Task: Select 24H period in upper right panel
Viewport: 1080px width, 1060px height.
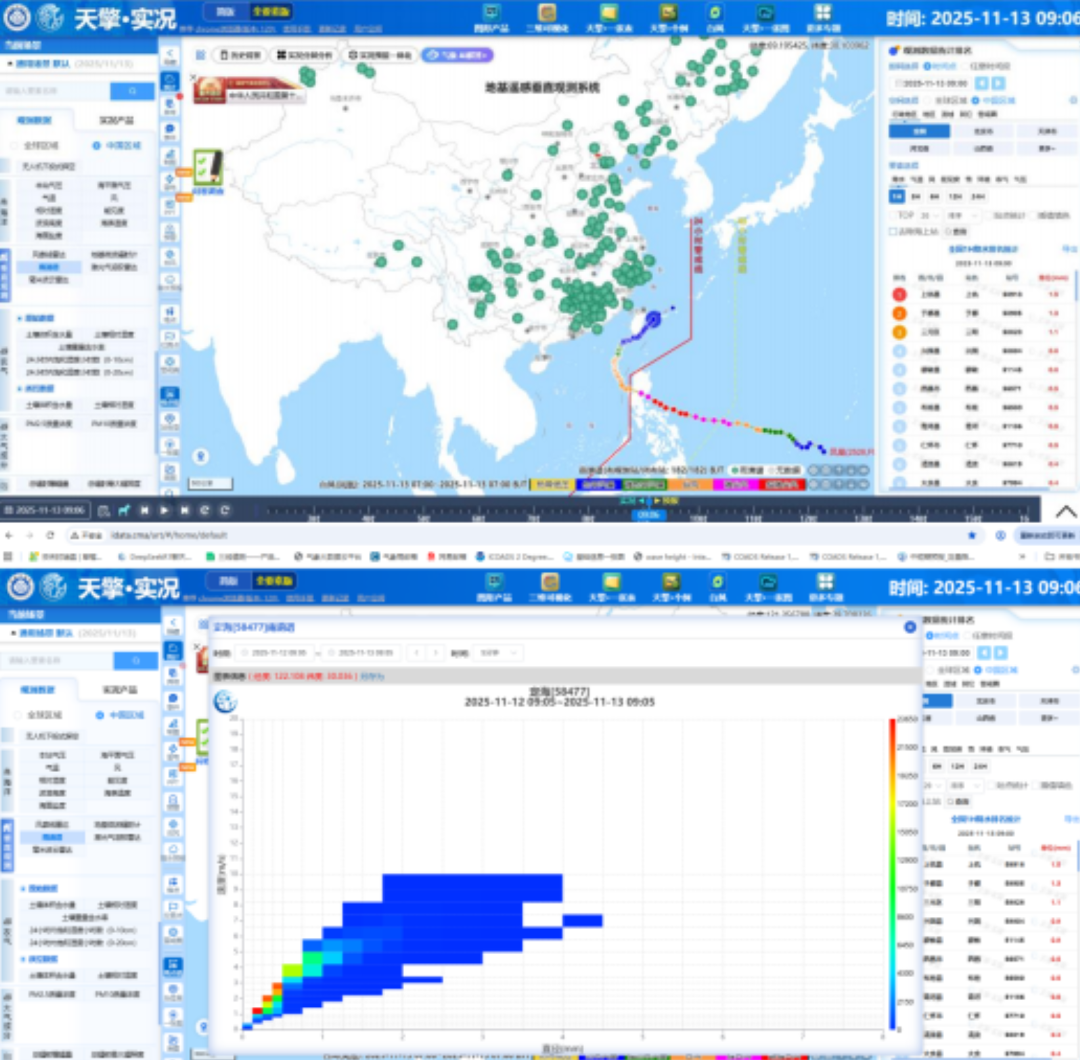Action: (977, 196)
